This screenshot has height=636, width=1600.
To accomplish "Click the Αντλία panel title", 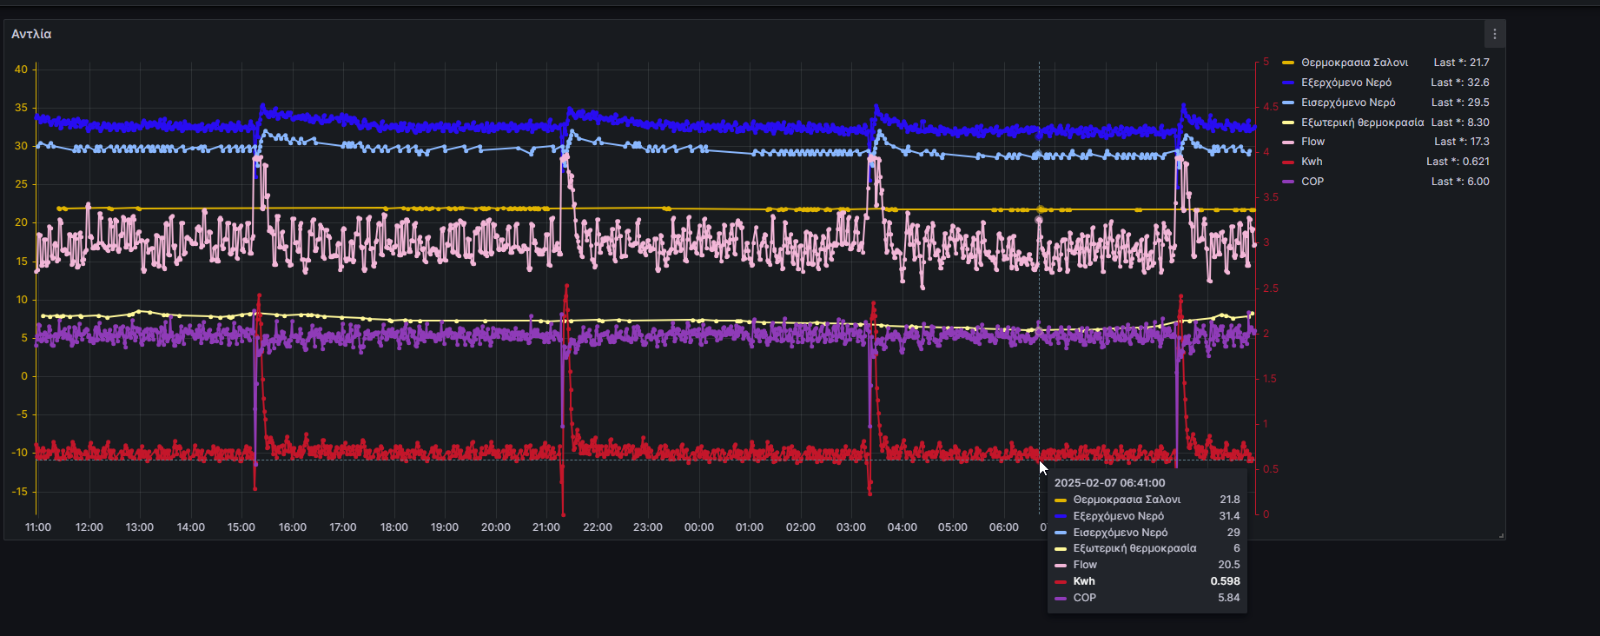I will pyautogui.click(x=31, y=34).
